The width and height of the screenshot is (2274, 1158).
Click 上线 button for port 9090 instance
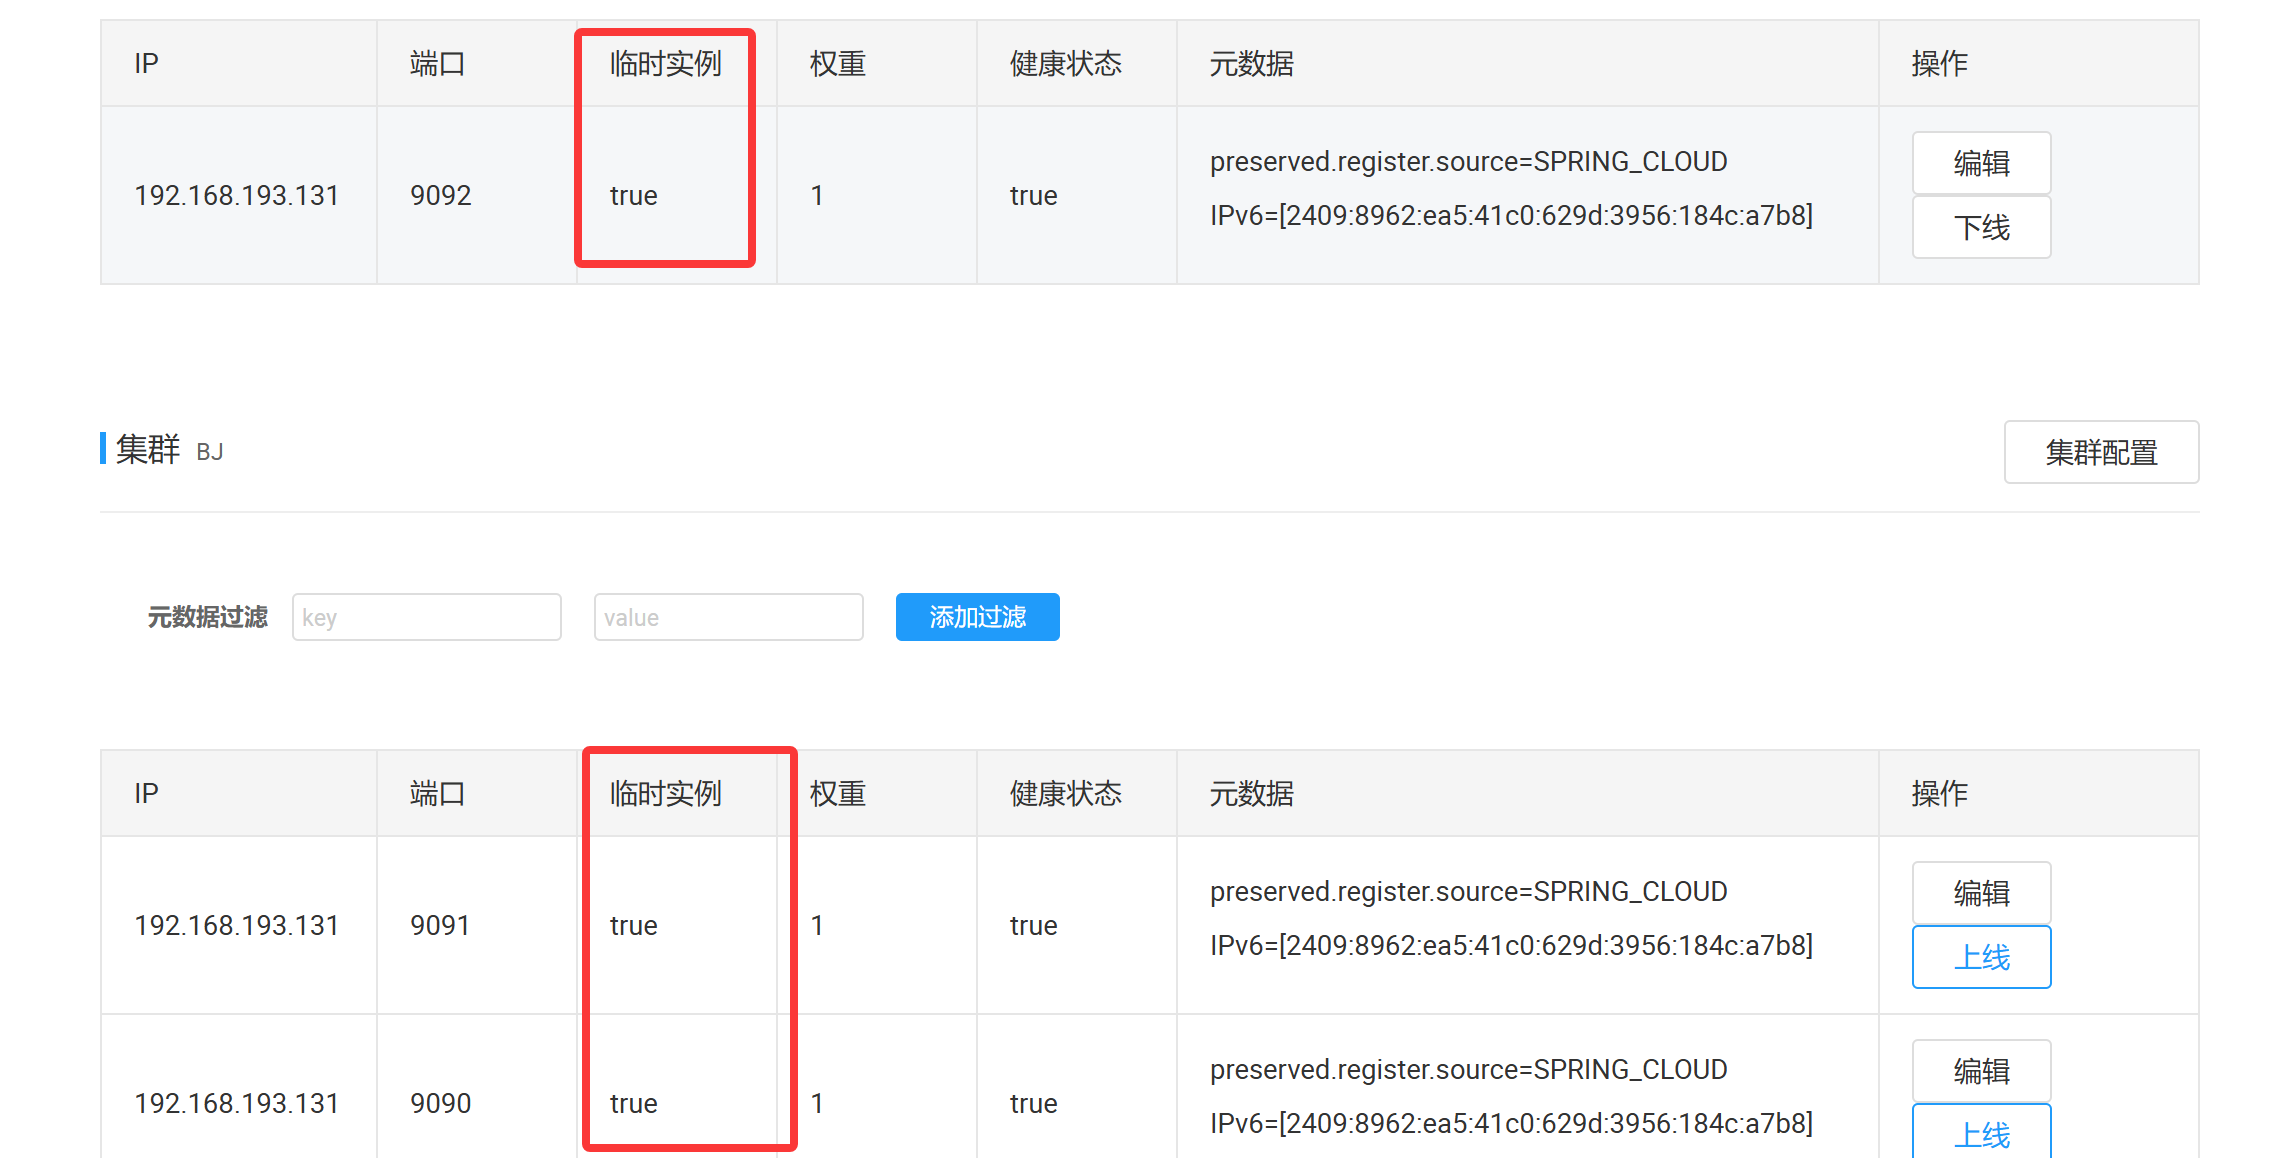1981,1133
